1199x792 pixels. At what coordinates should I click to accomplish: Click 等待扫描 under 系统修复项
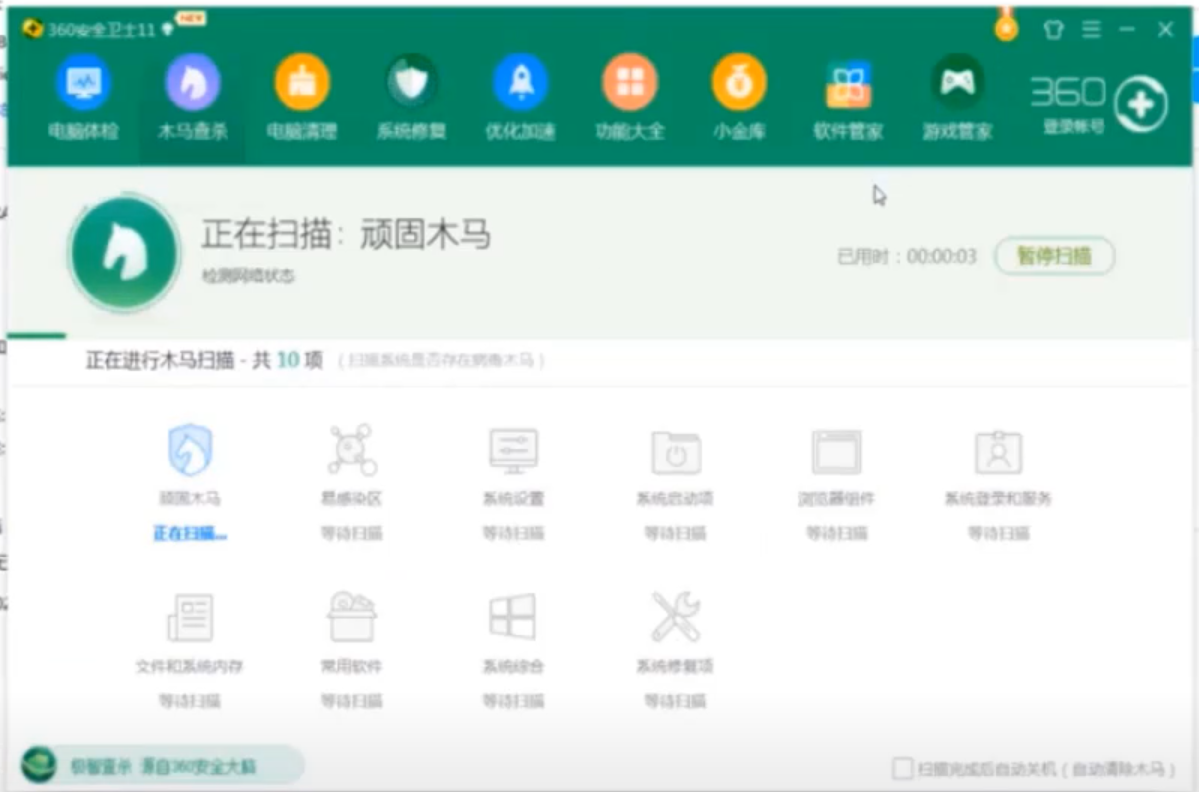click(675, 700)
